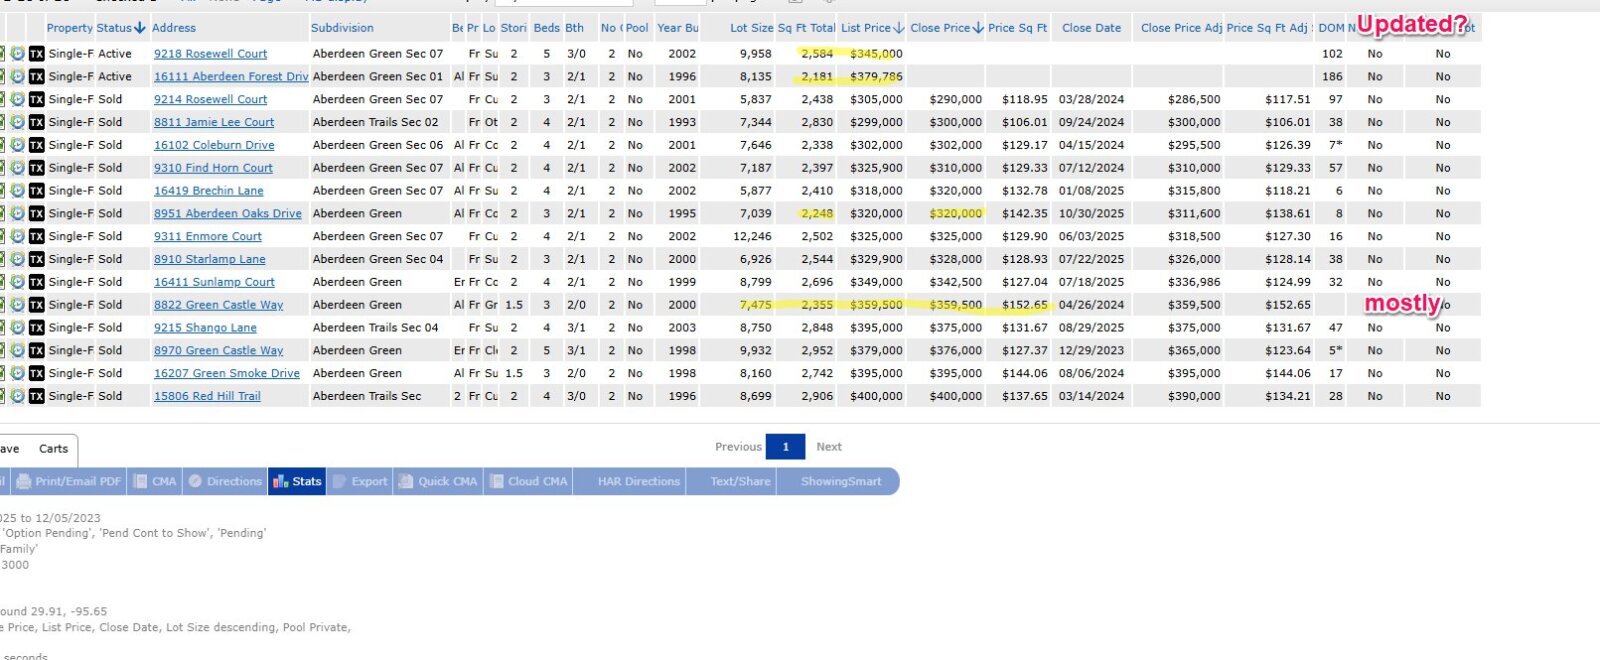Open Cloud CMA toolbar button
The image size is (1600, 660).
pos(528,482)
